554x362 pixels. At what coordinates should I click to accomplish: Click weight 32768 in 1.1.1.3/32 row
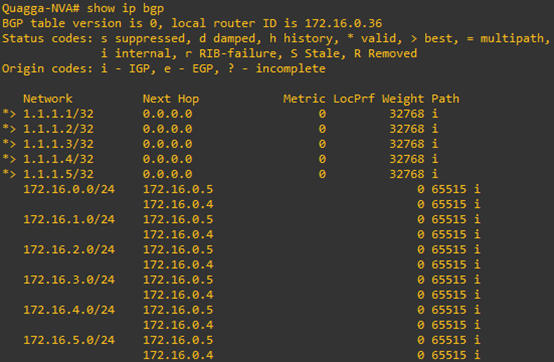coord(407,144)
